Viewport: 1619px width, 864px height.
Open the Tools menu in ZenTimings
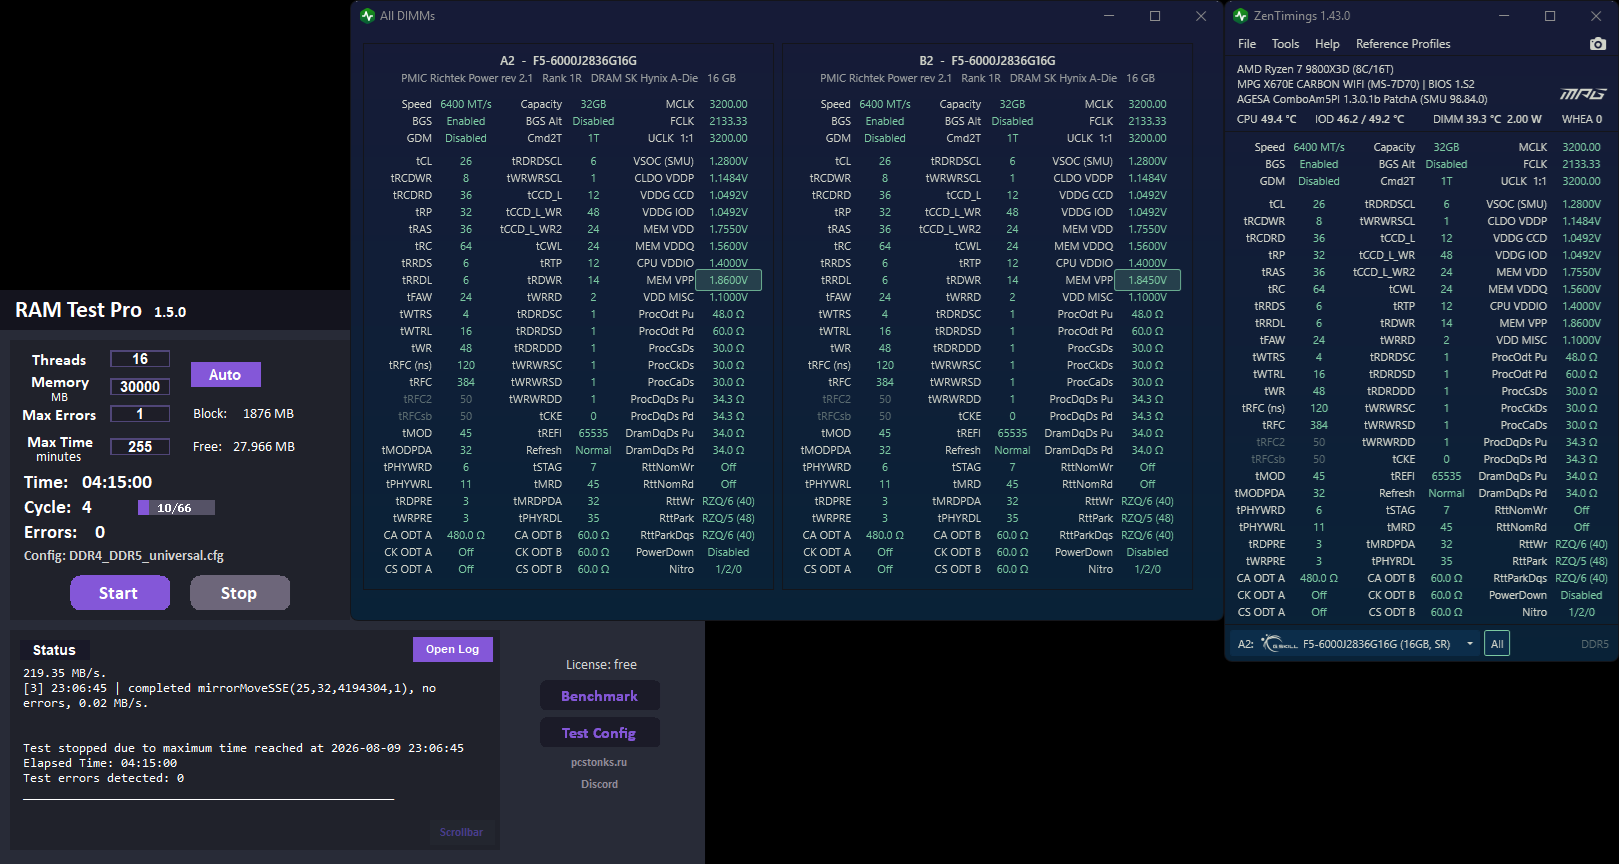tap(1285, 44)
